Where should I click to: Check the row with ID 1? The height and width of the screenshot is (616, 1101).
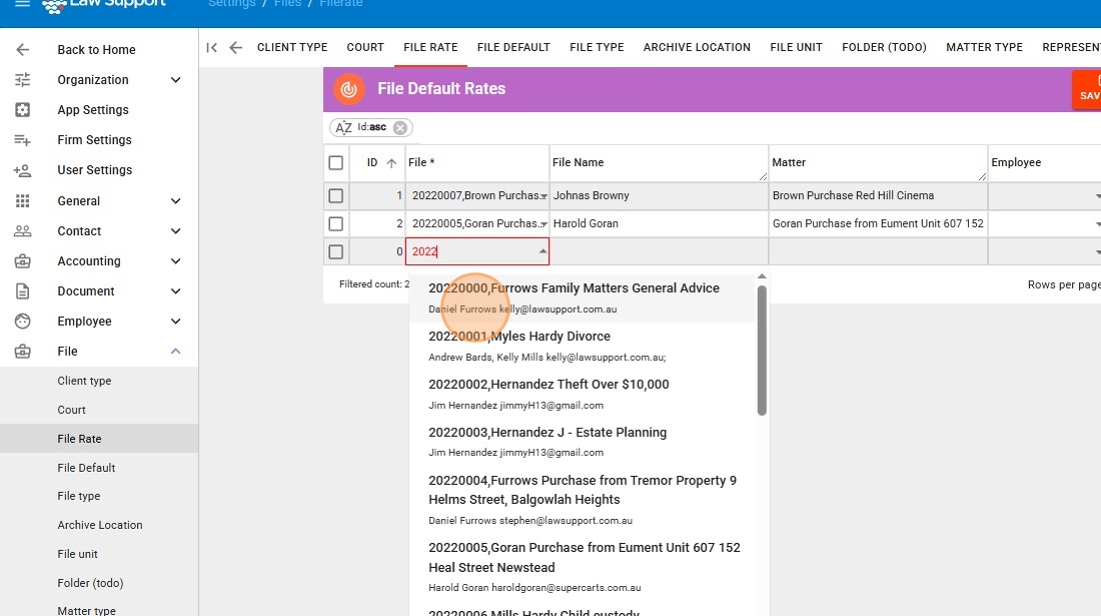(x=336, y=196)
